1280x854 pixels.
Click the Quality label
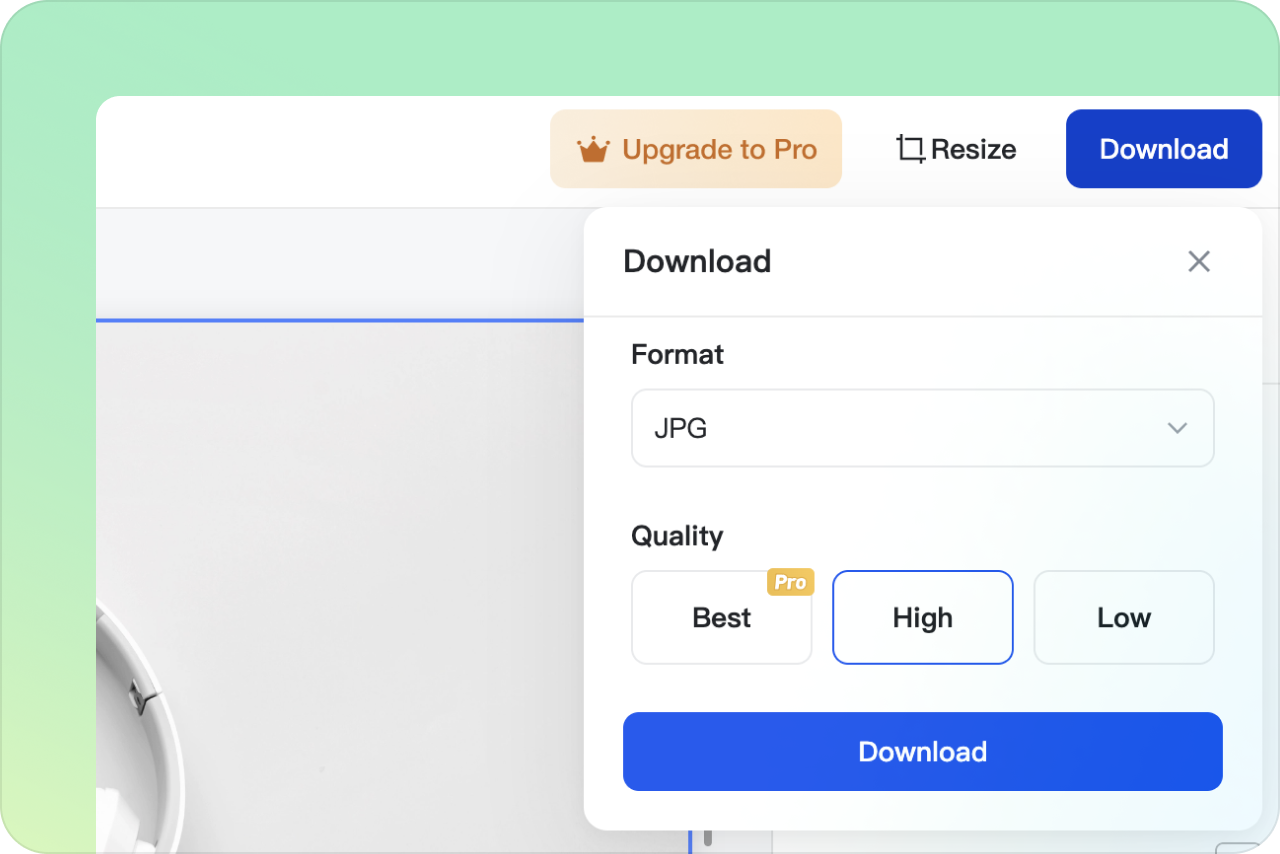click(677, 536)
